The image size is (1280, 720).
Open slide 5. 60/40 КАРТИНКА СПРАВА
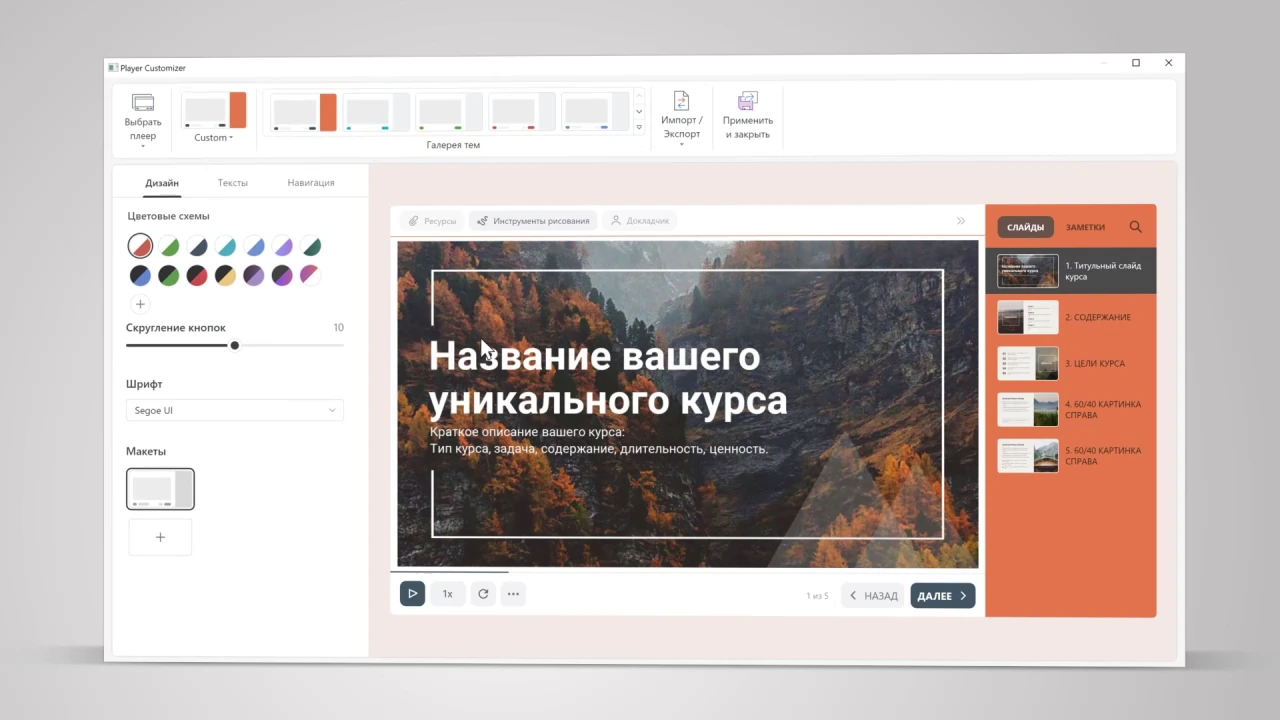(x=1070, y=456)
